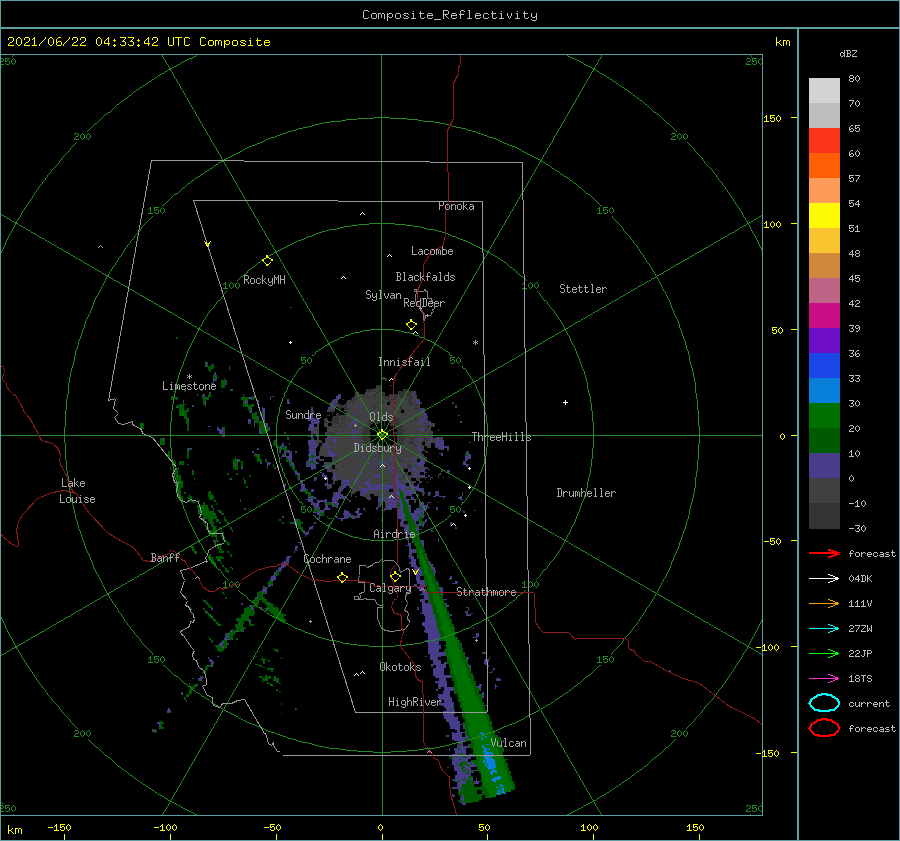This screenshot has width=900, height=841.
Task: Click the Composite_Reflectivity title text
Action: pyautogui.click(x=449, y=15)
